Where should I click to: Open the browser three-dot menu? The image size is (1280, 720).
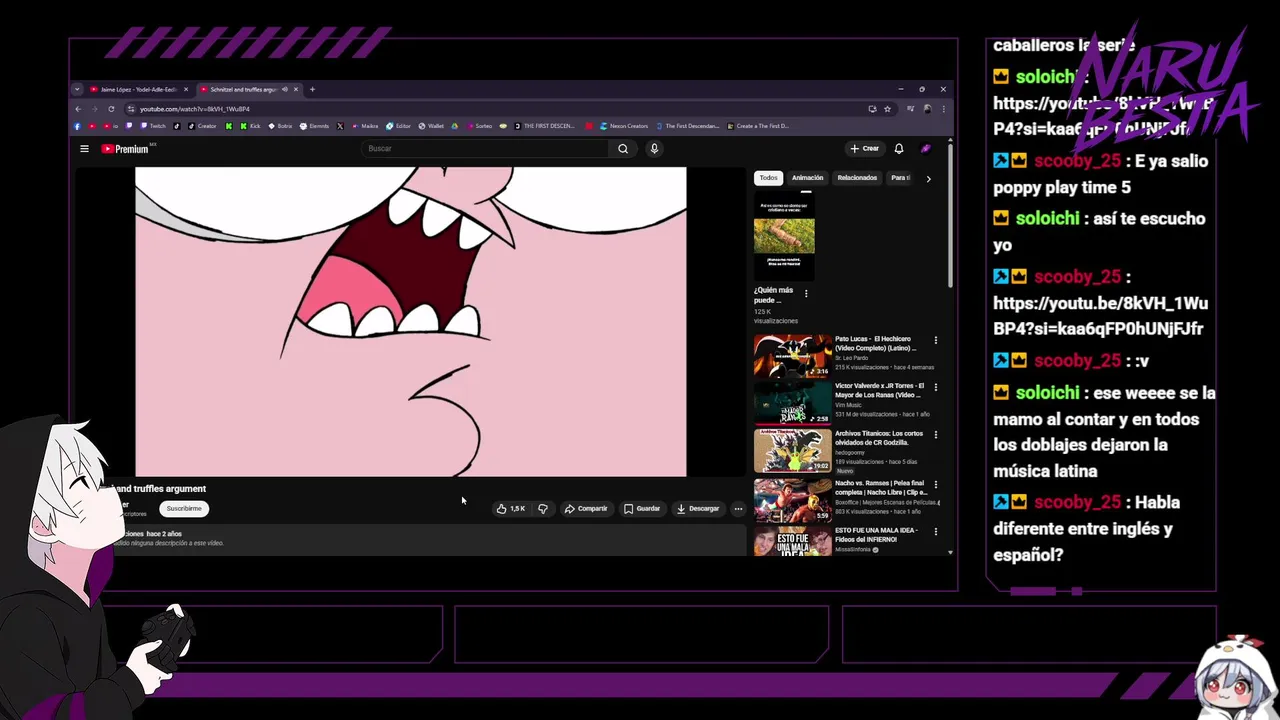943,109
